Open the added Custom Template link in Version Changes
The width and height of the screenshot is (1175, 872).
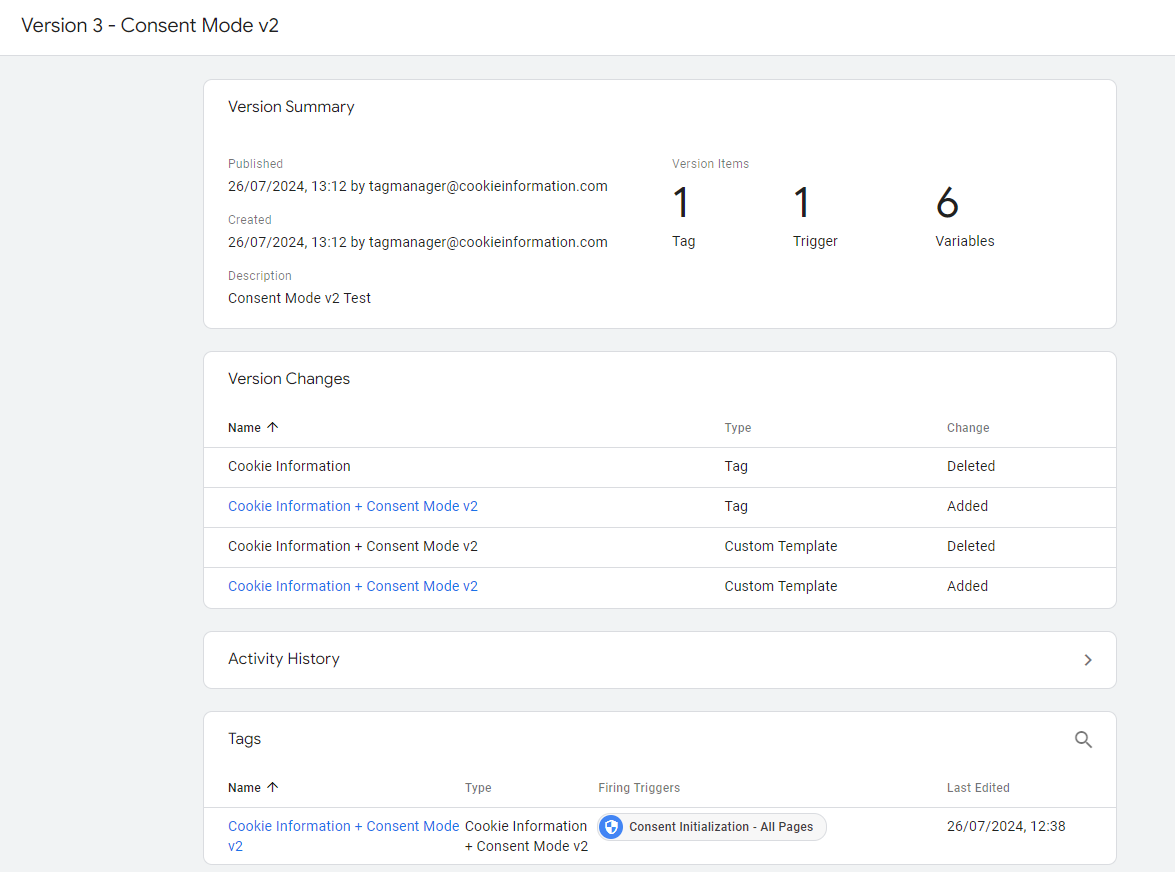[x=353, y=586]
